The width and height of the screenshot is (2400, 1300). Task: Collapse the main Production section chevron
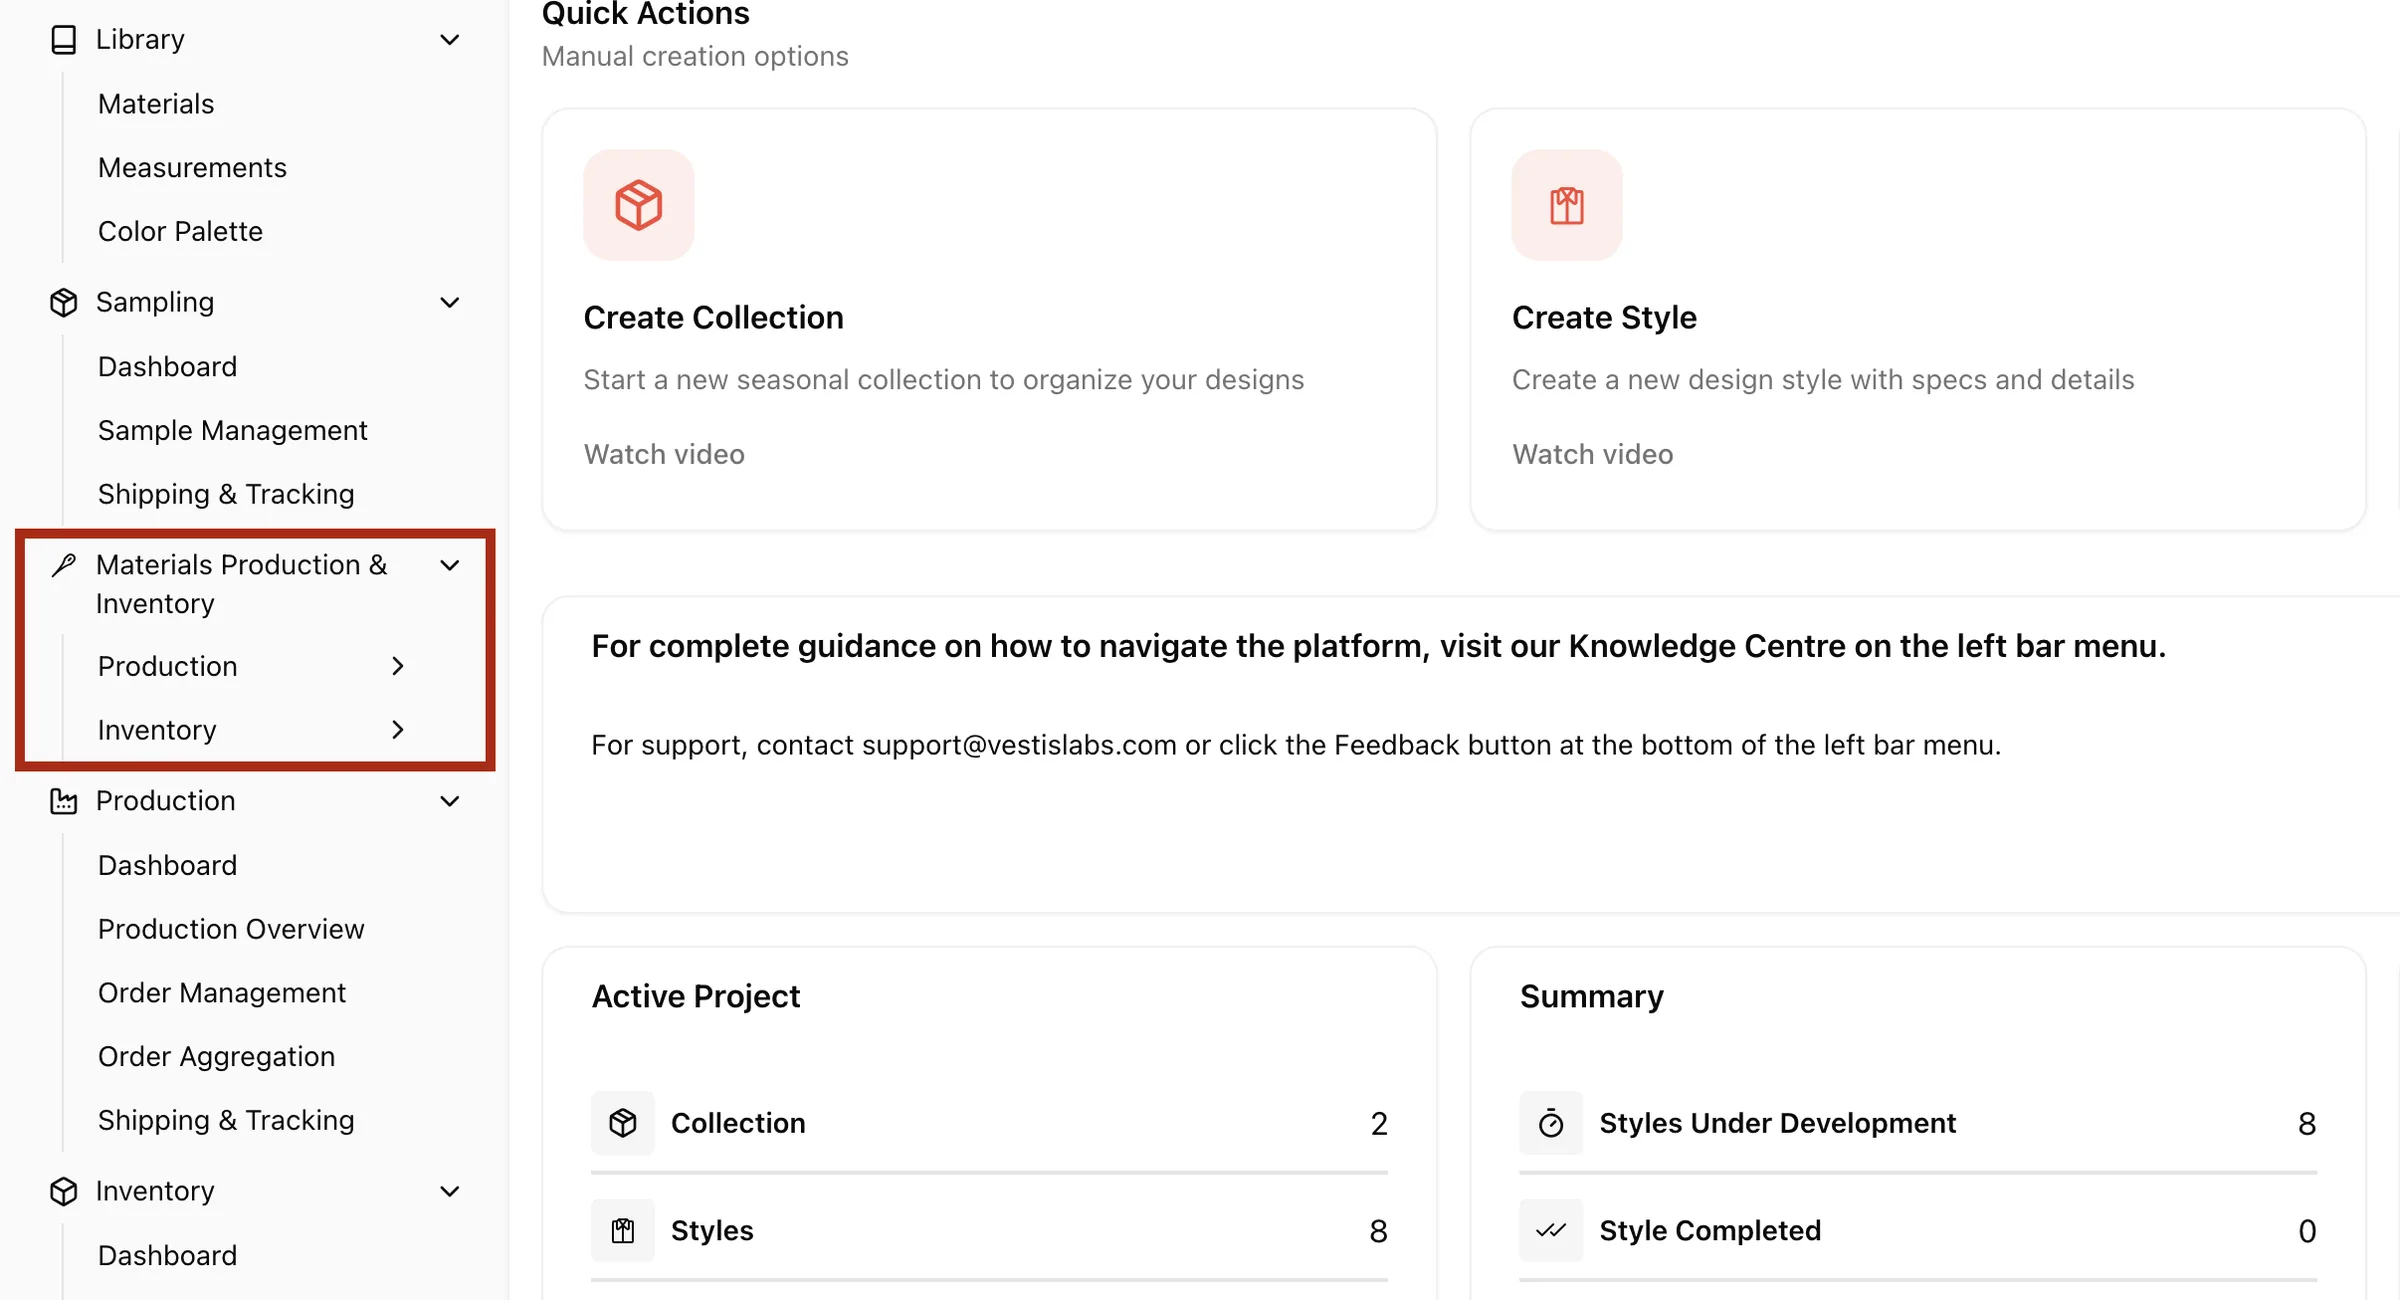[x=450, y=801]
